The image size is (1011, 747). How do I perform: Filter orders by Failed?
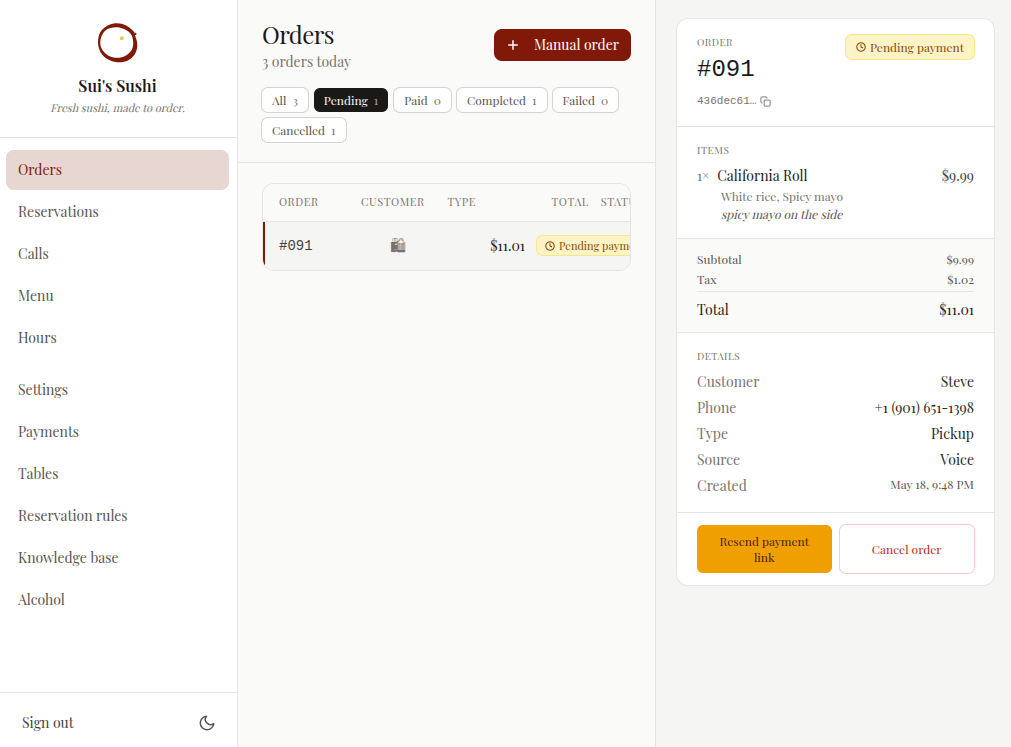pyautogui.click(x=585, y=101)
